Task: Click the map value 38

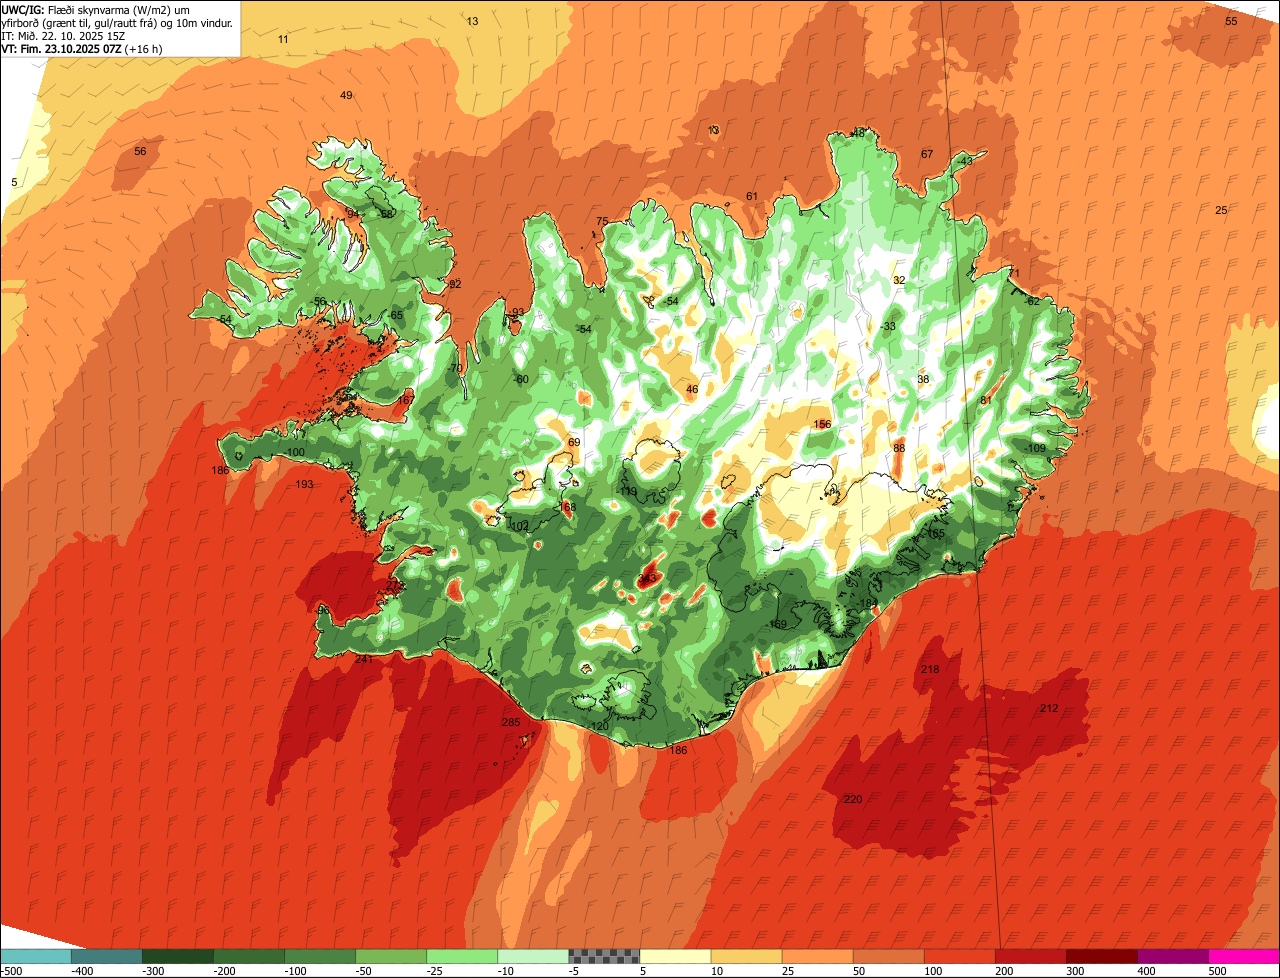Action: coord(923,379)
